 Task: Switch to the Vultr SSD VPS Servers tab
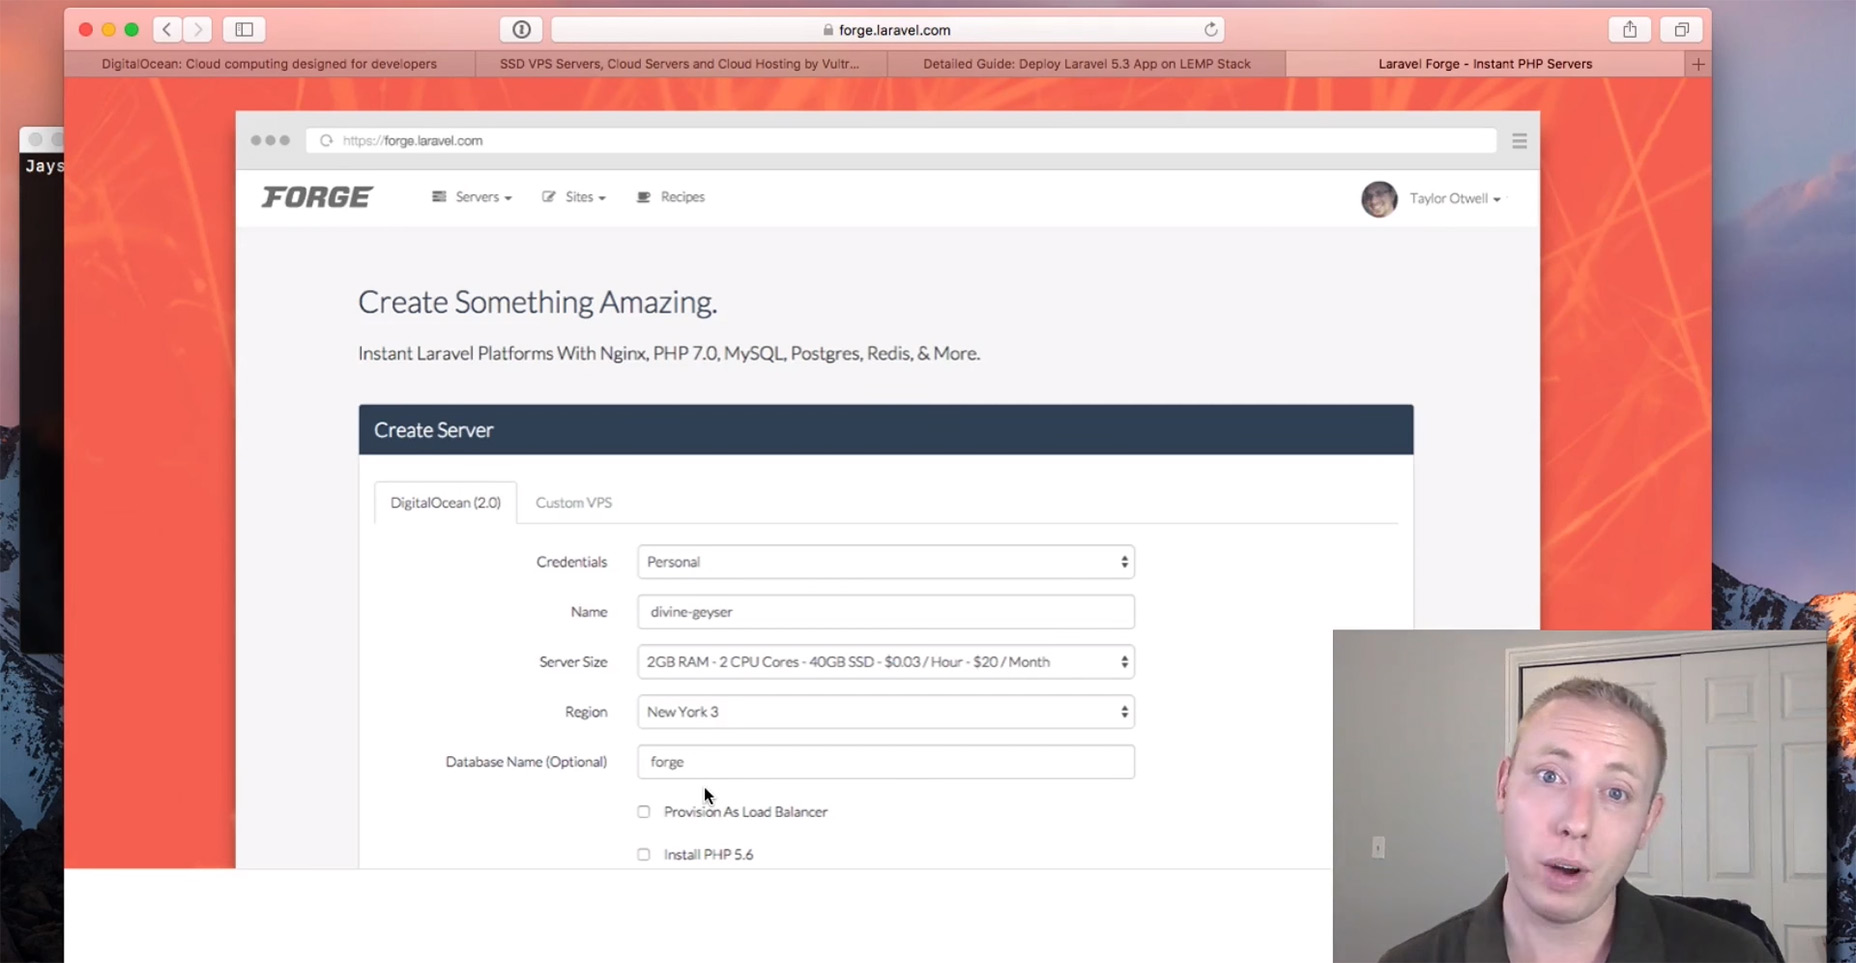click(679, 64)
